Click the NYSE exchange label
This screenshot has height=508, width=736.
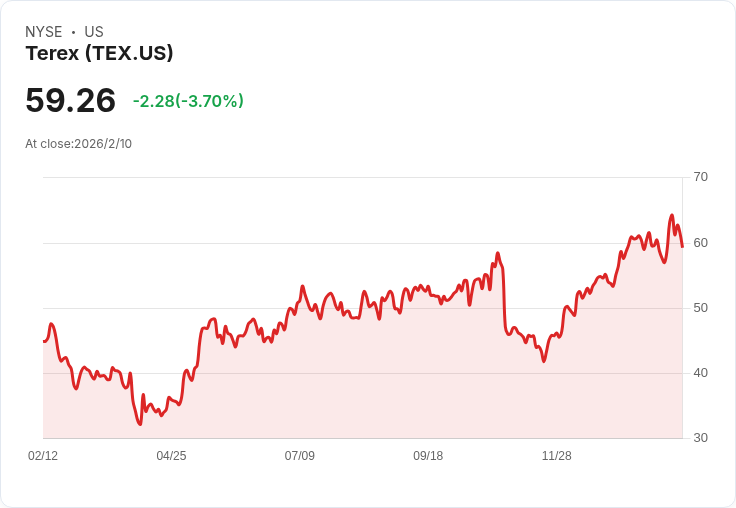click(x=43, y=32)
